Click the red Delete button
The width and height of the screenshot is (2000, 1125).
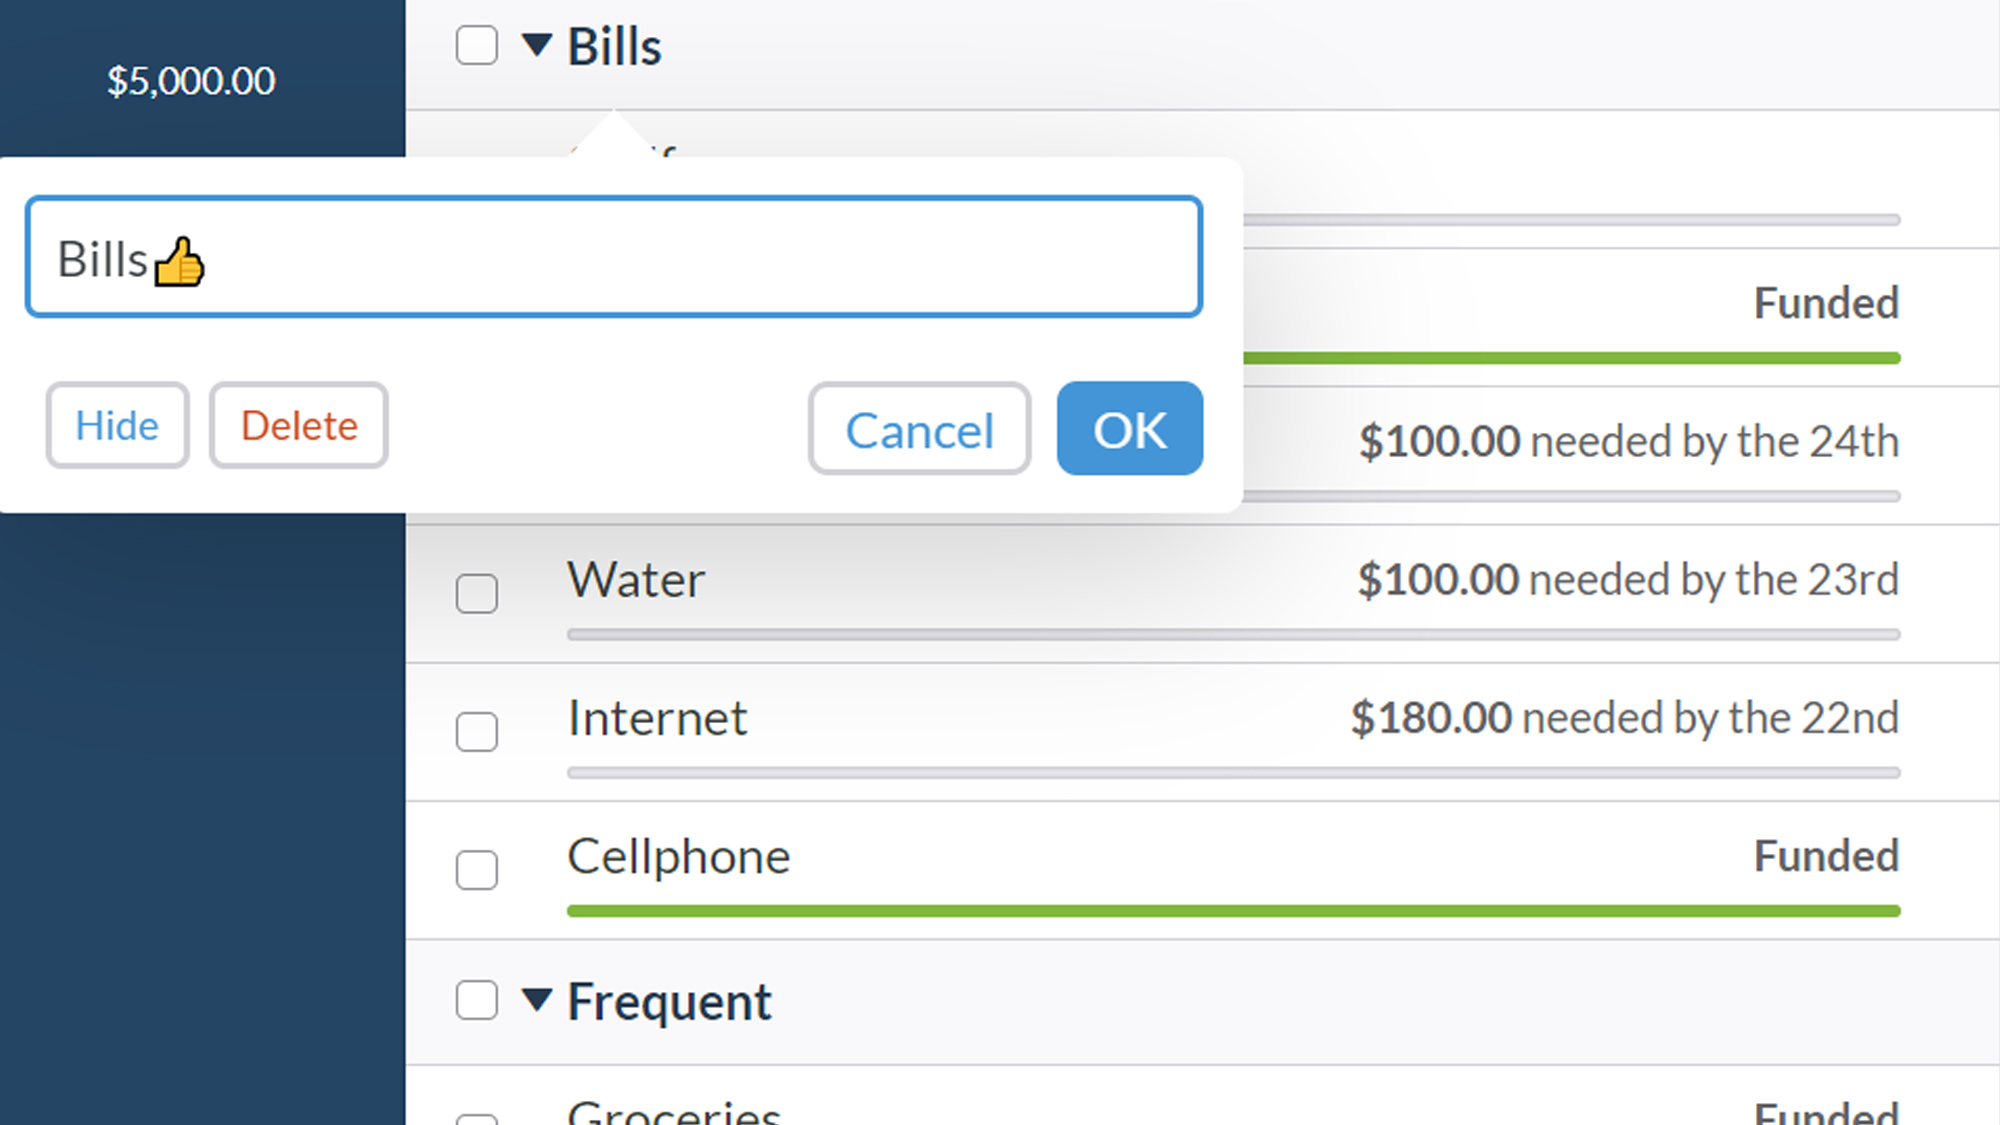tap(299, 426)
